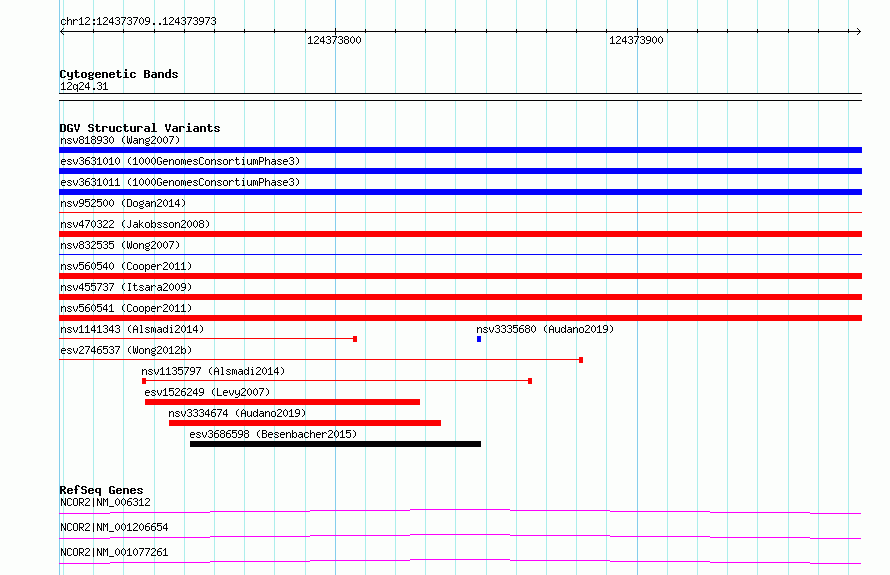Select the esv1526249 (Levy2007) red bar
This screenshot has width=890, height=575.
pyautogui.click(x=283, y=402)
